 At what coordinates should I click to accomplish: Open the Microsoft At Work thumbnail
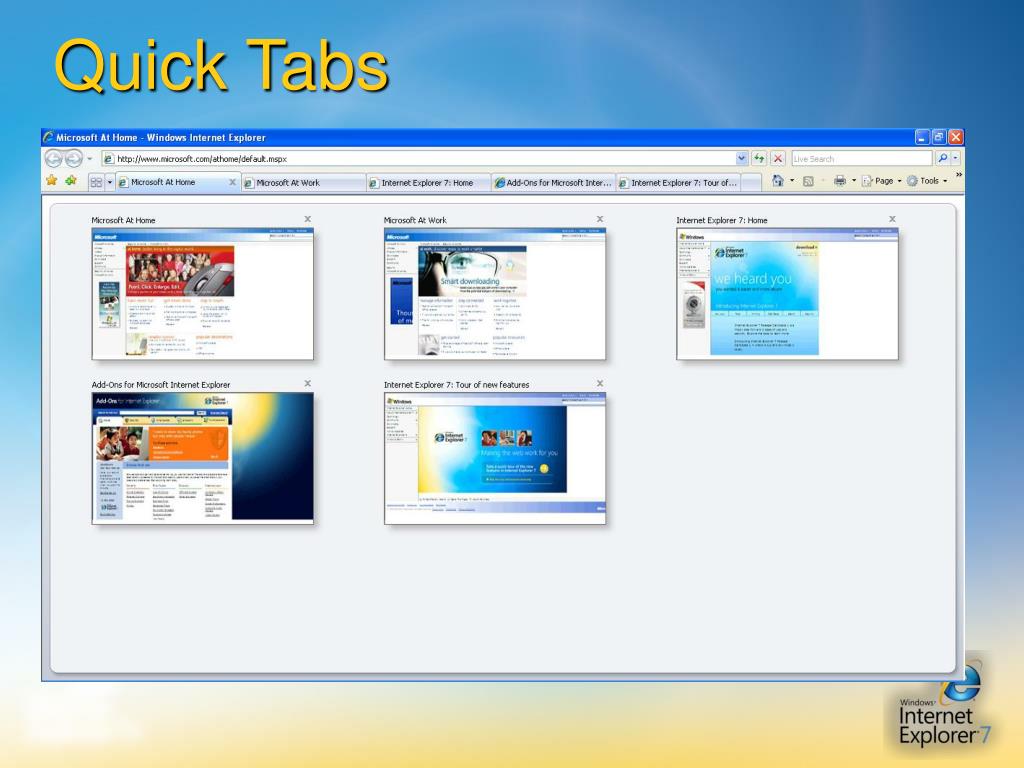495,293
